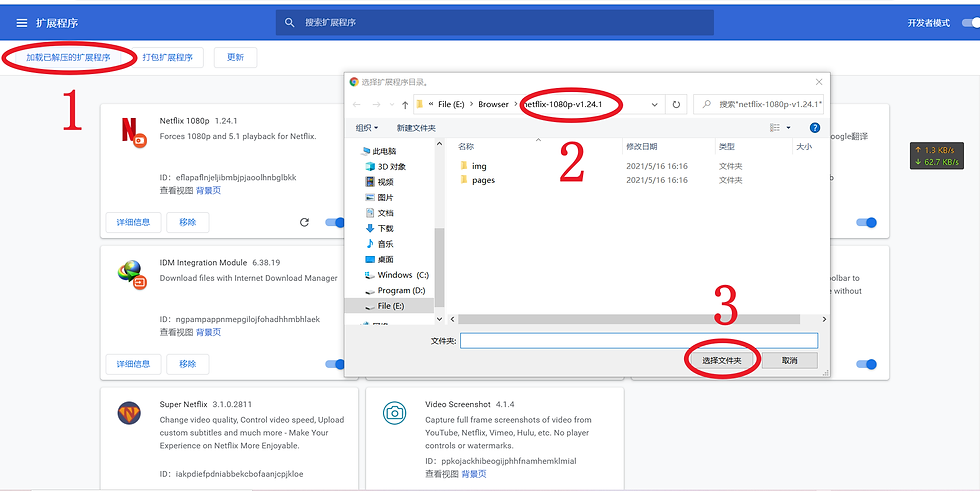Click netflix-1080p-v1.24.1 in address breadcrumb
Image resolution: width=980 pixels, height=491 pixels.
tap(562, 104)
